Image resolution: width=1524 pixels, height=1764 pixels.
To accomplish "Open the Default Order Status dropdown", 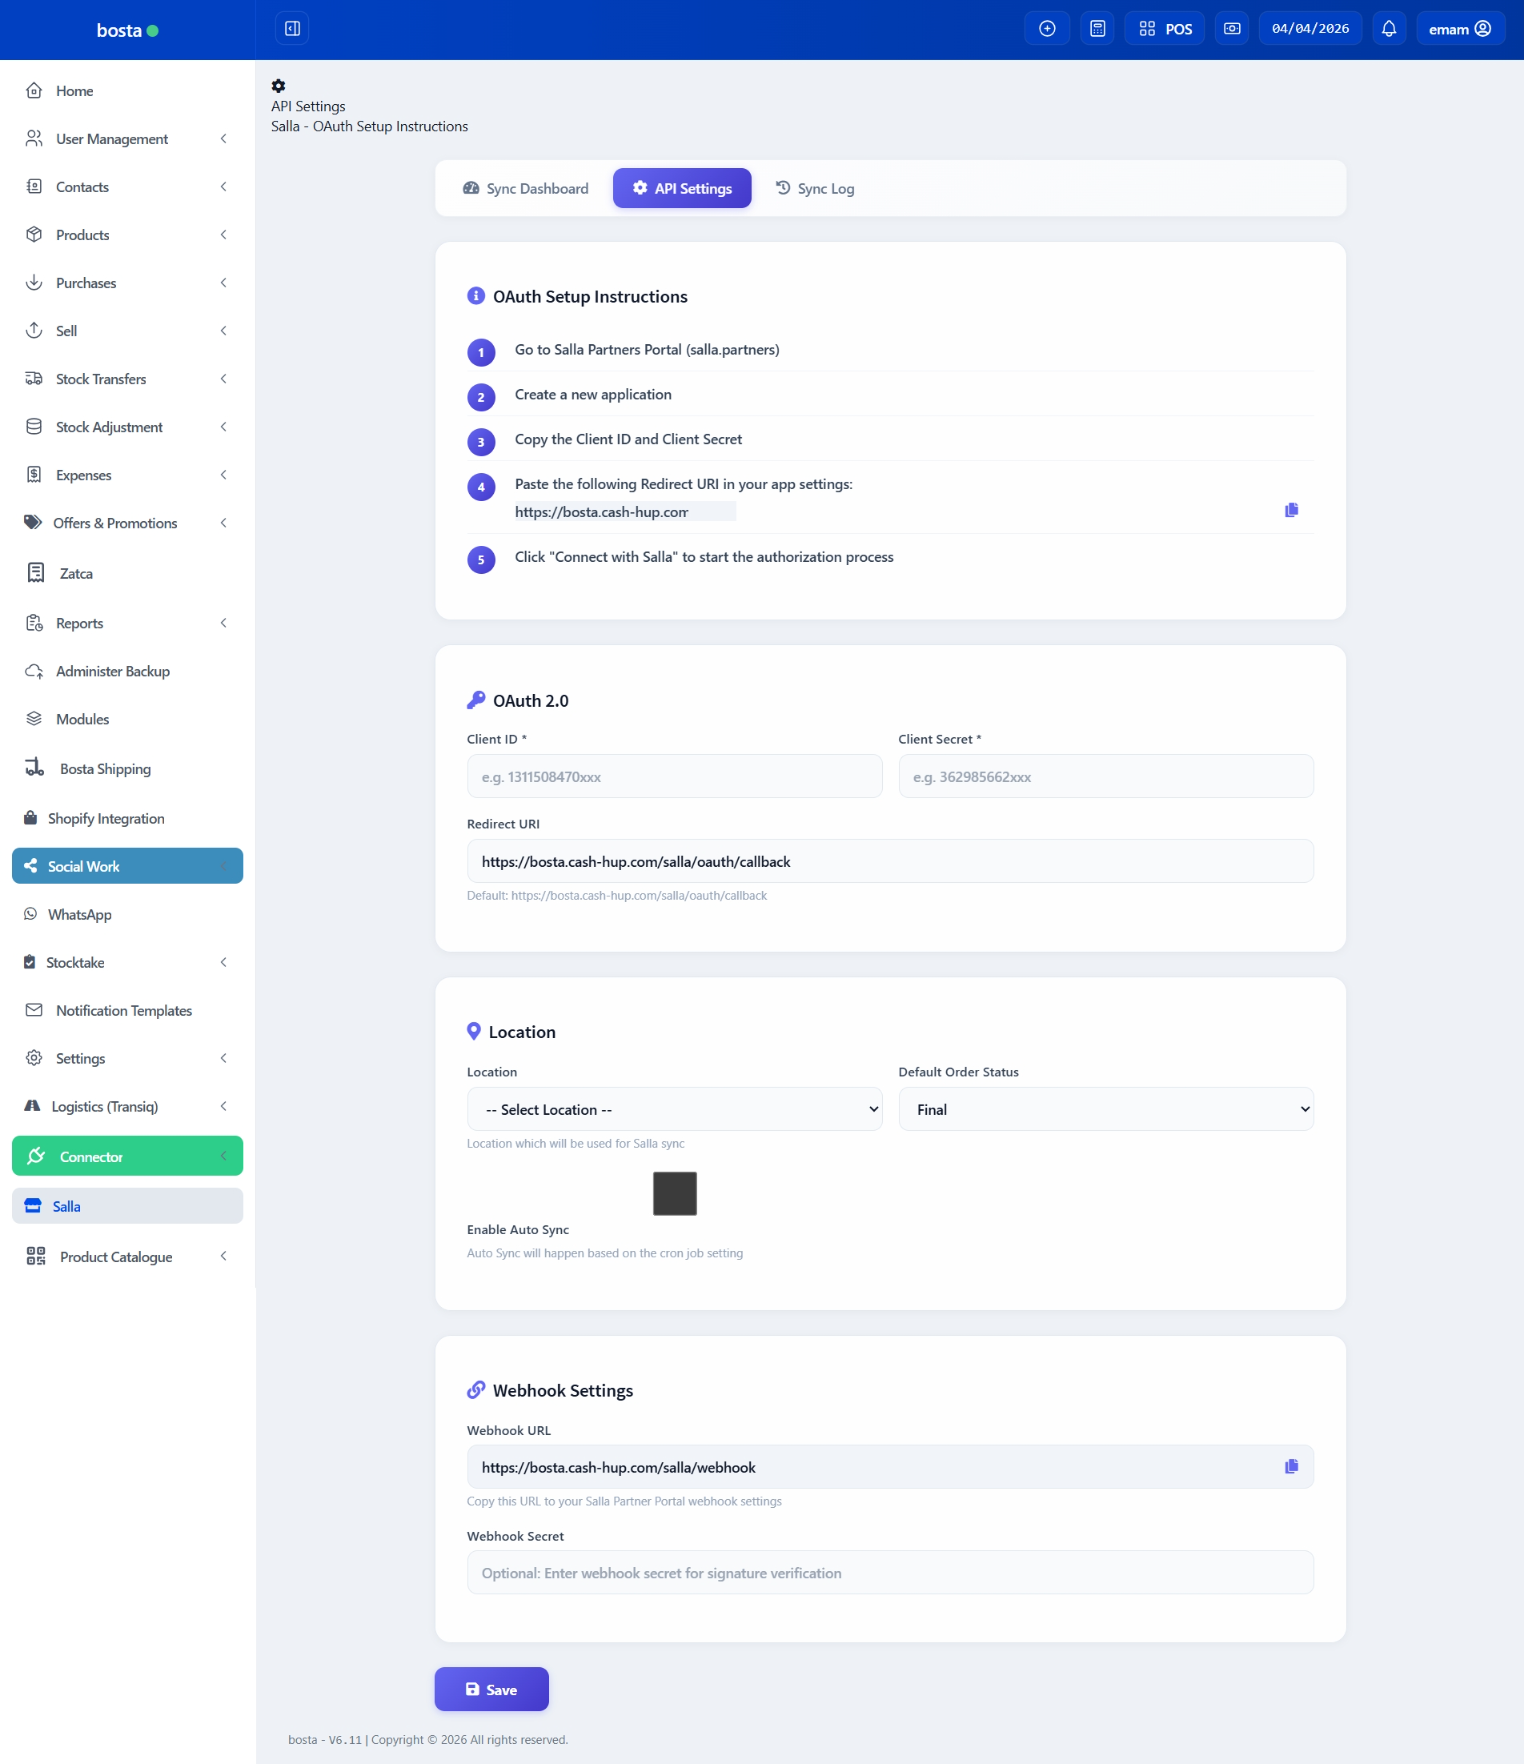I will 1105,1109.
